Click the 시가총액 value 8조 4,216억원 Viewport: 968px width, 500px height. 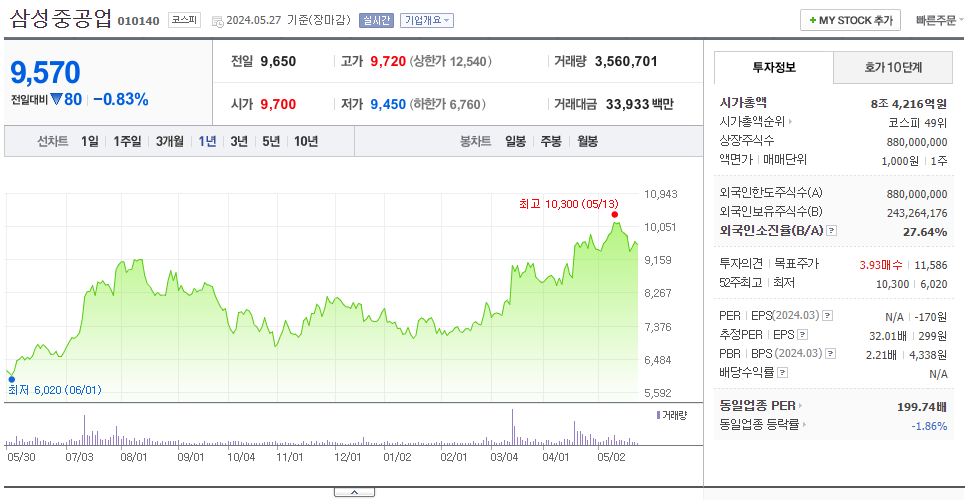click(x=909, y=104)
